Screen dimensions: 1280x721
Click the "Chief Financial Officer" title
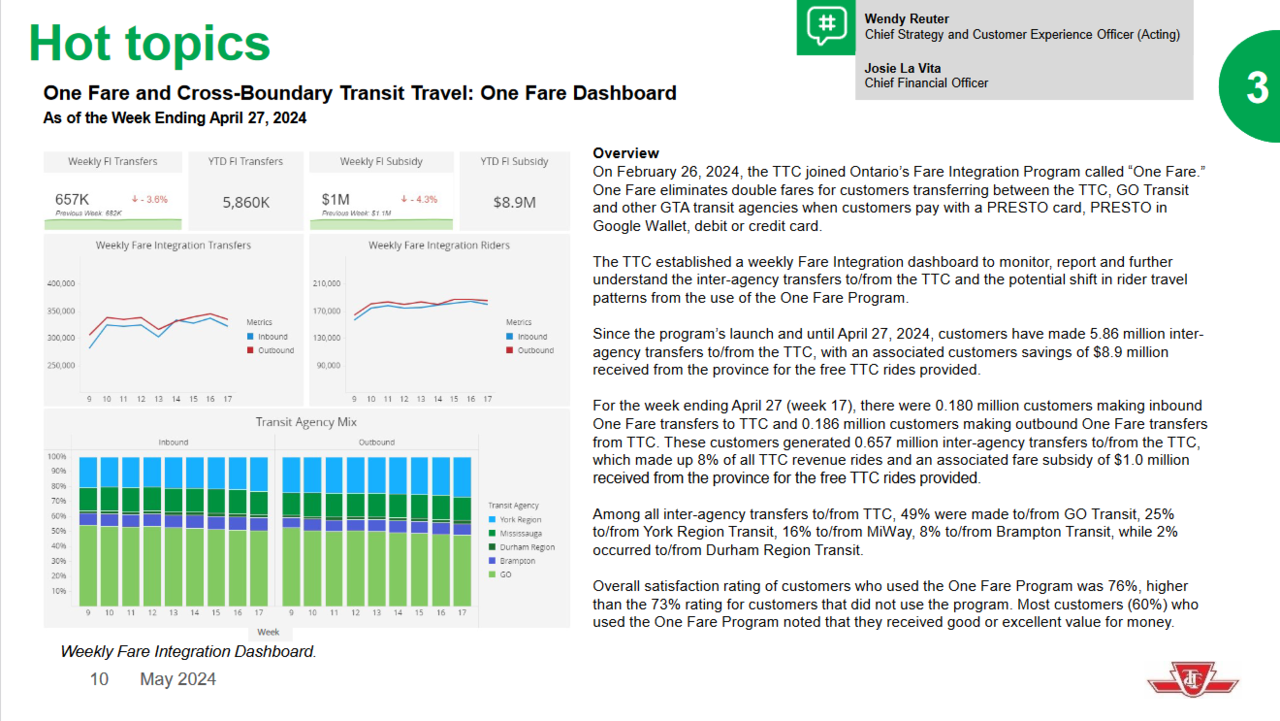(x=926, y=83)
